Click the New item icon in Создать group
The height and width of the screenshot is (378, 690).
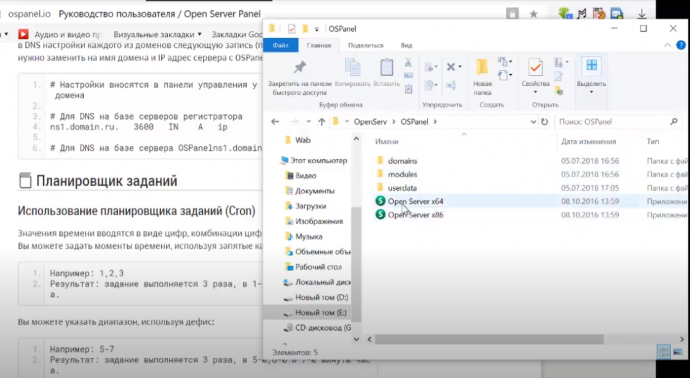coord(504,62)
